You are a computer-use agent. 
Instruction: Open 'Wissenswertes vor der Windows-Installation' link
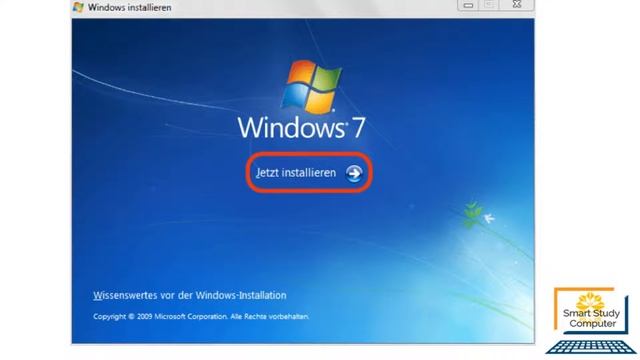(x=190, y=295)
